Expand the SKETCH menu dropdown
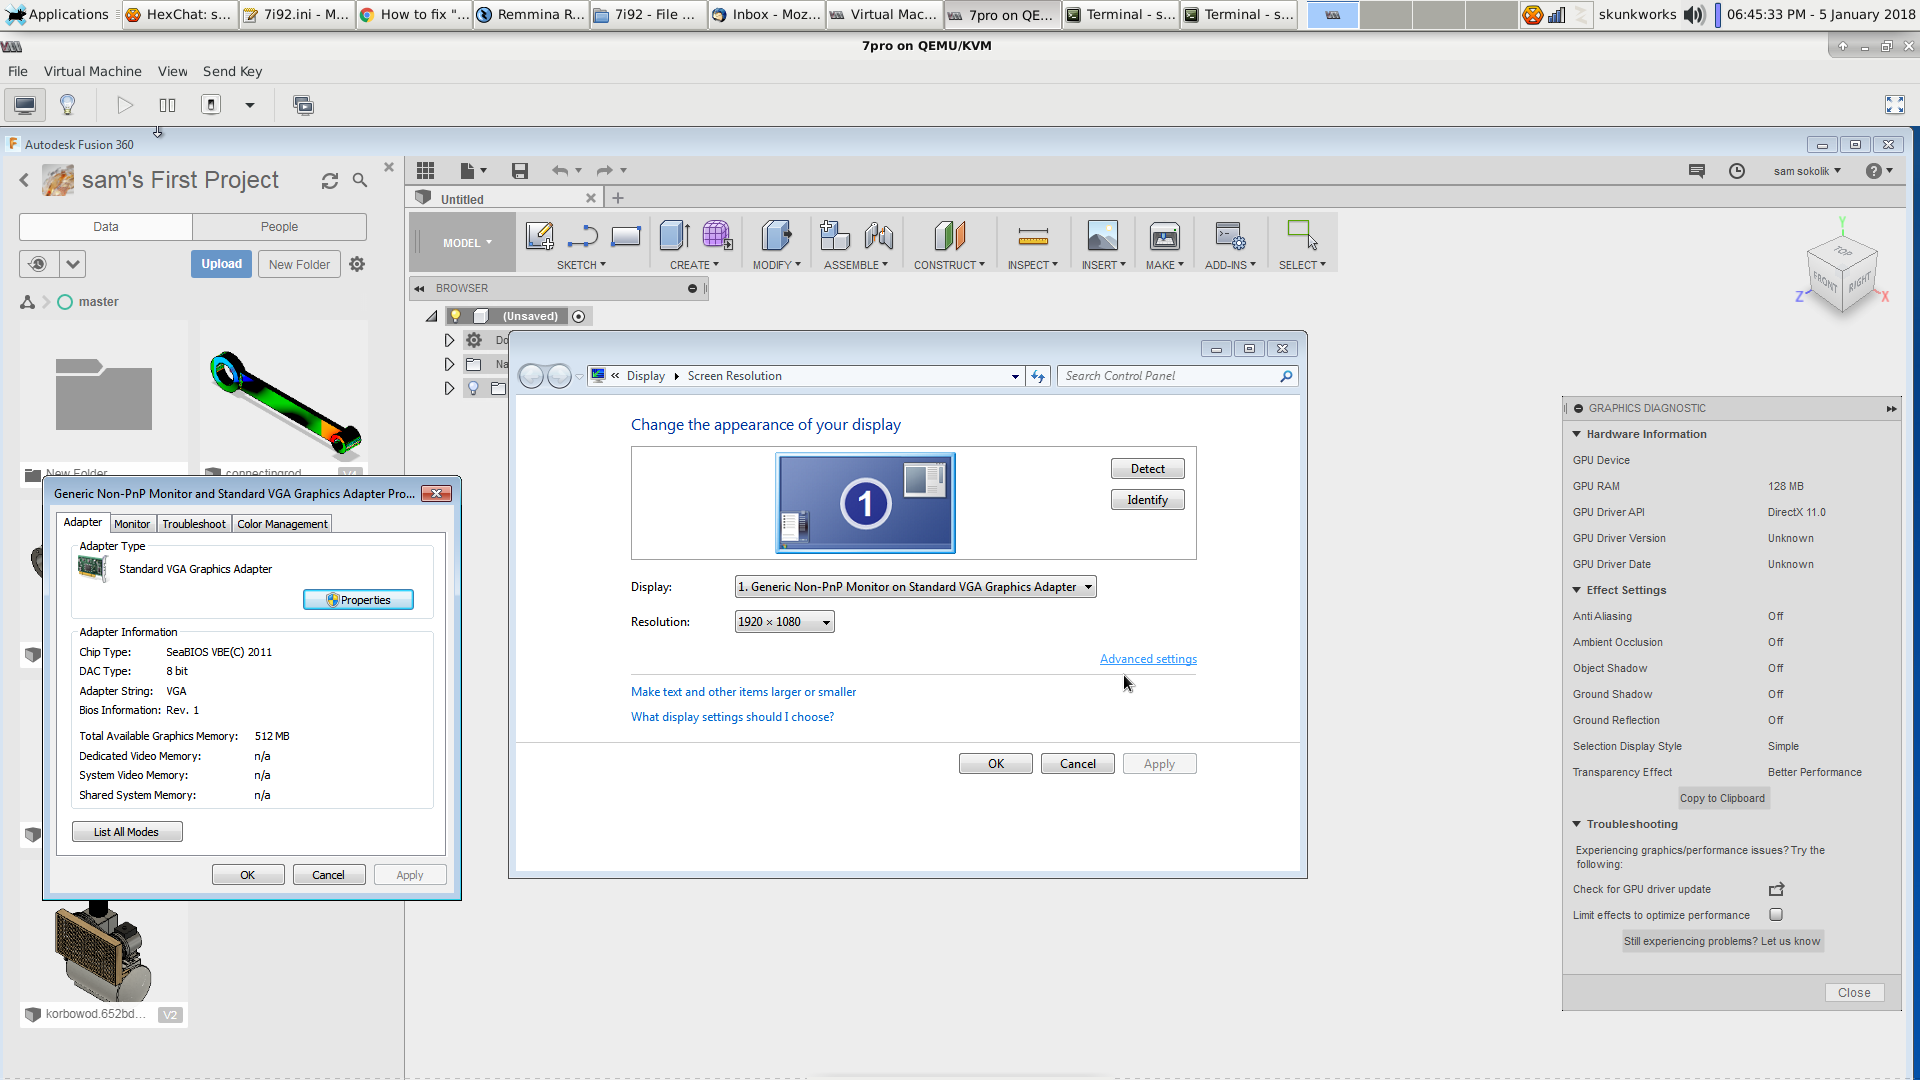Screen dimensions: 1920x1080 click(x=581, y=265)
